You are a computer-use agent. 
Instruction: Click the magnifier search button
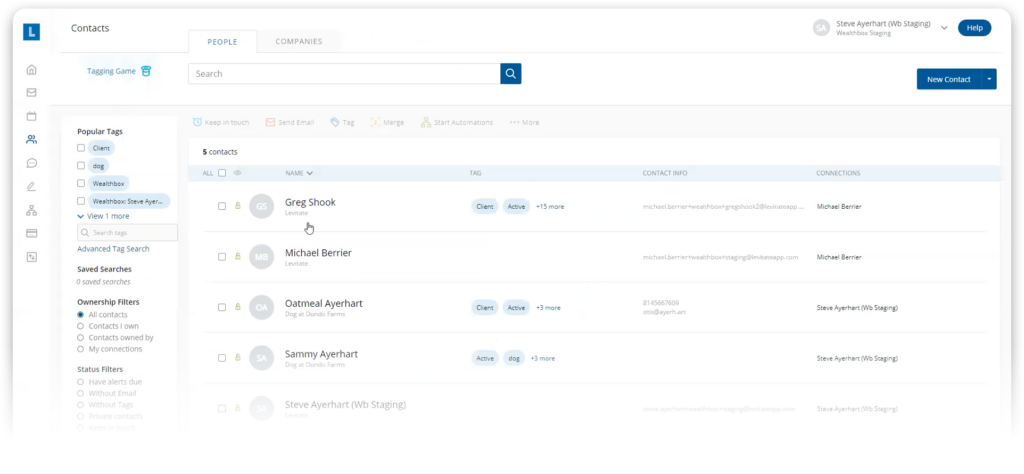(x=511, y=74)
